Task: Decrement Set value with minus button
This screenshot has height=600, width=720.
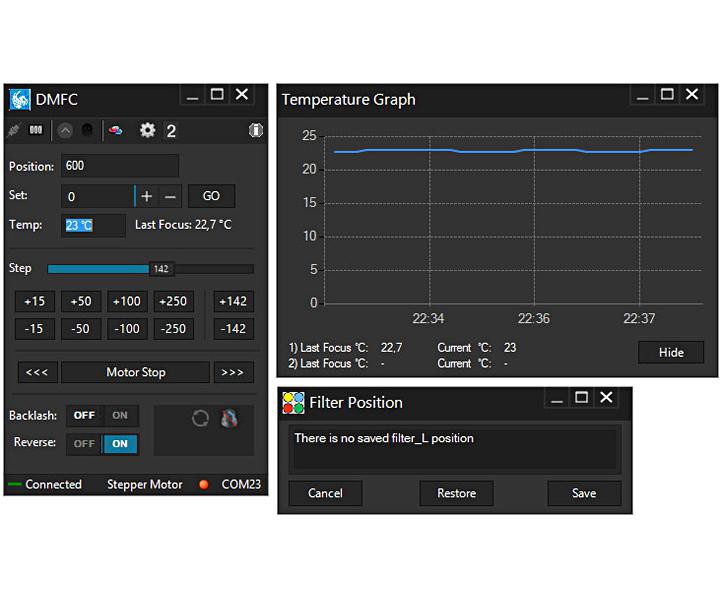Action: pos(170,196)
